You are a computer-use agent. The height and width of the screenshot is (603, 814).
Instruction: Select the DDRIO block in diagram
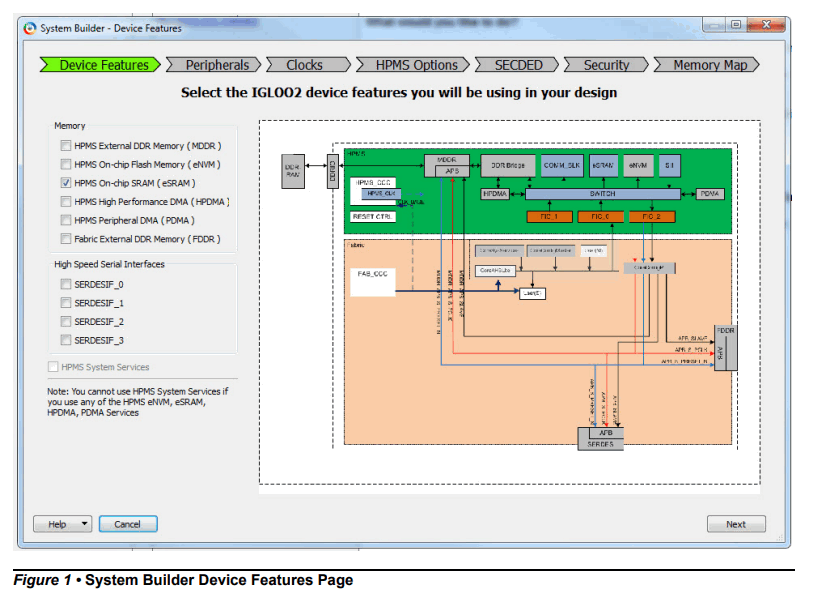click(332, 171)
